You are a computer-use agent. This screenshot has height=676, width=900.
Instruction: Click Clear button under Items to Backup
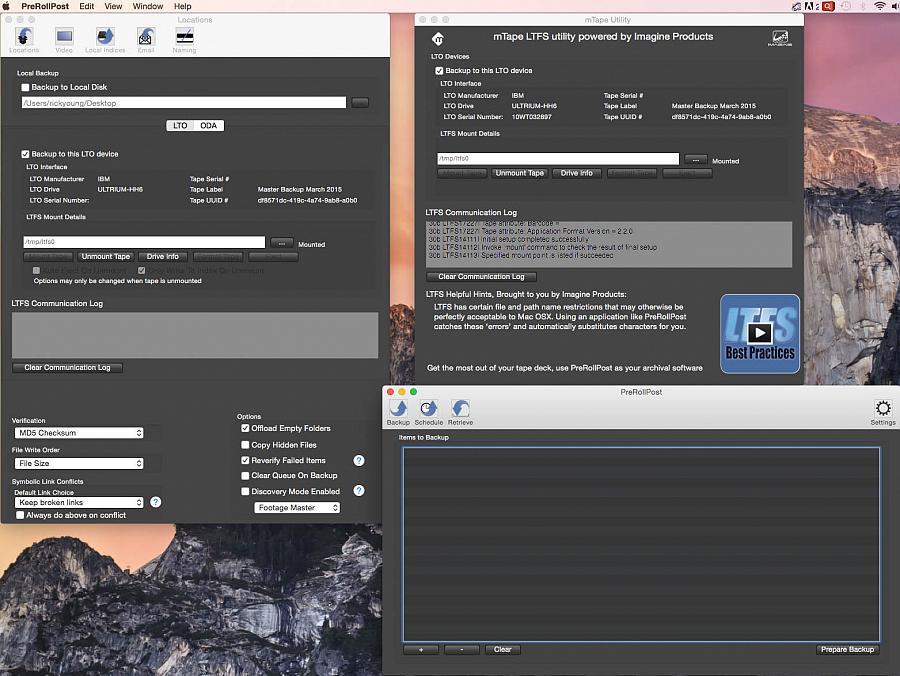[x=502, y=650]
